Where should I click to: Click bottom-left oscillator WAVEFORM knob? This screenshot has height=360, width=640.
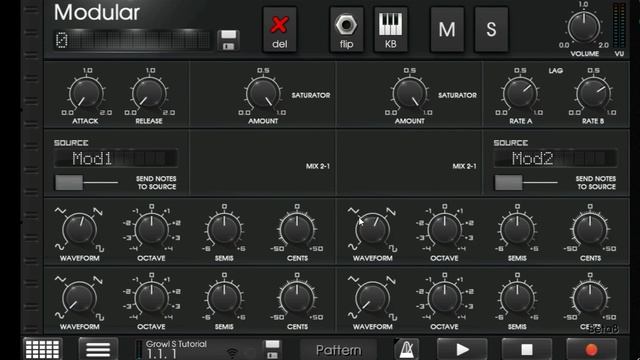pos(80,298)
